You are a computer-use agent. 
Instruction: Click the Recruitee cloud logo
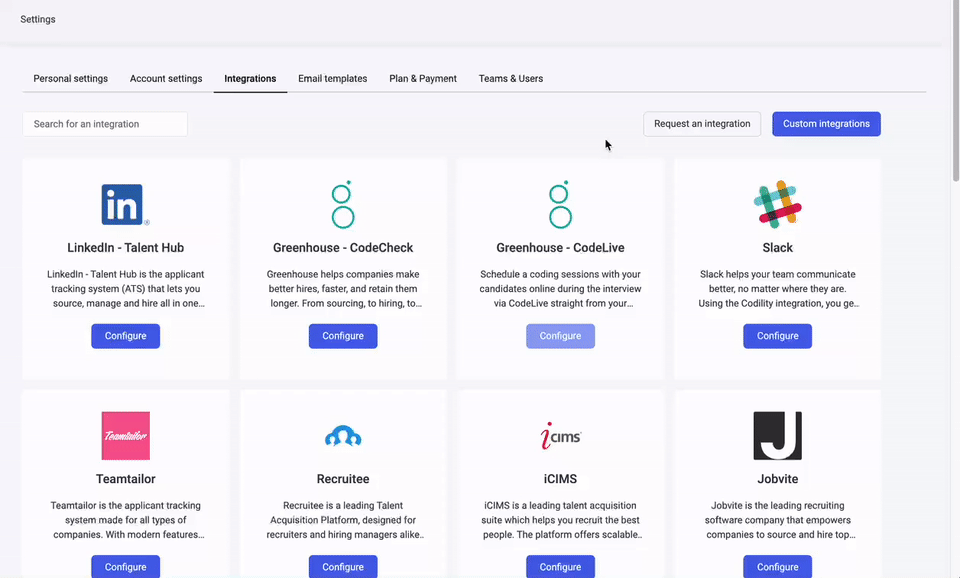pos(342,436)
